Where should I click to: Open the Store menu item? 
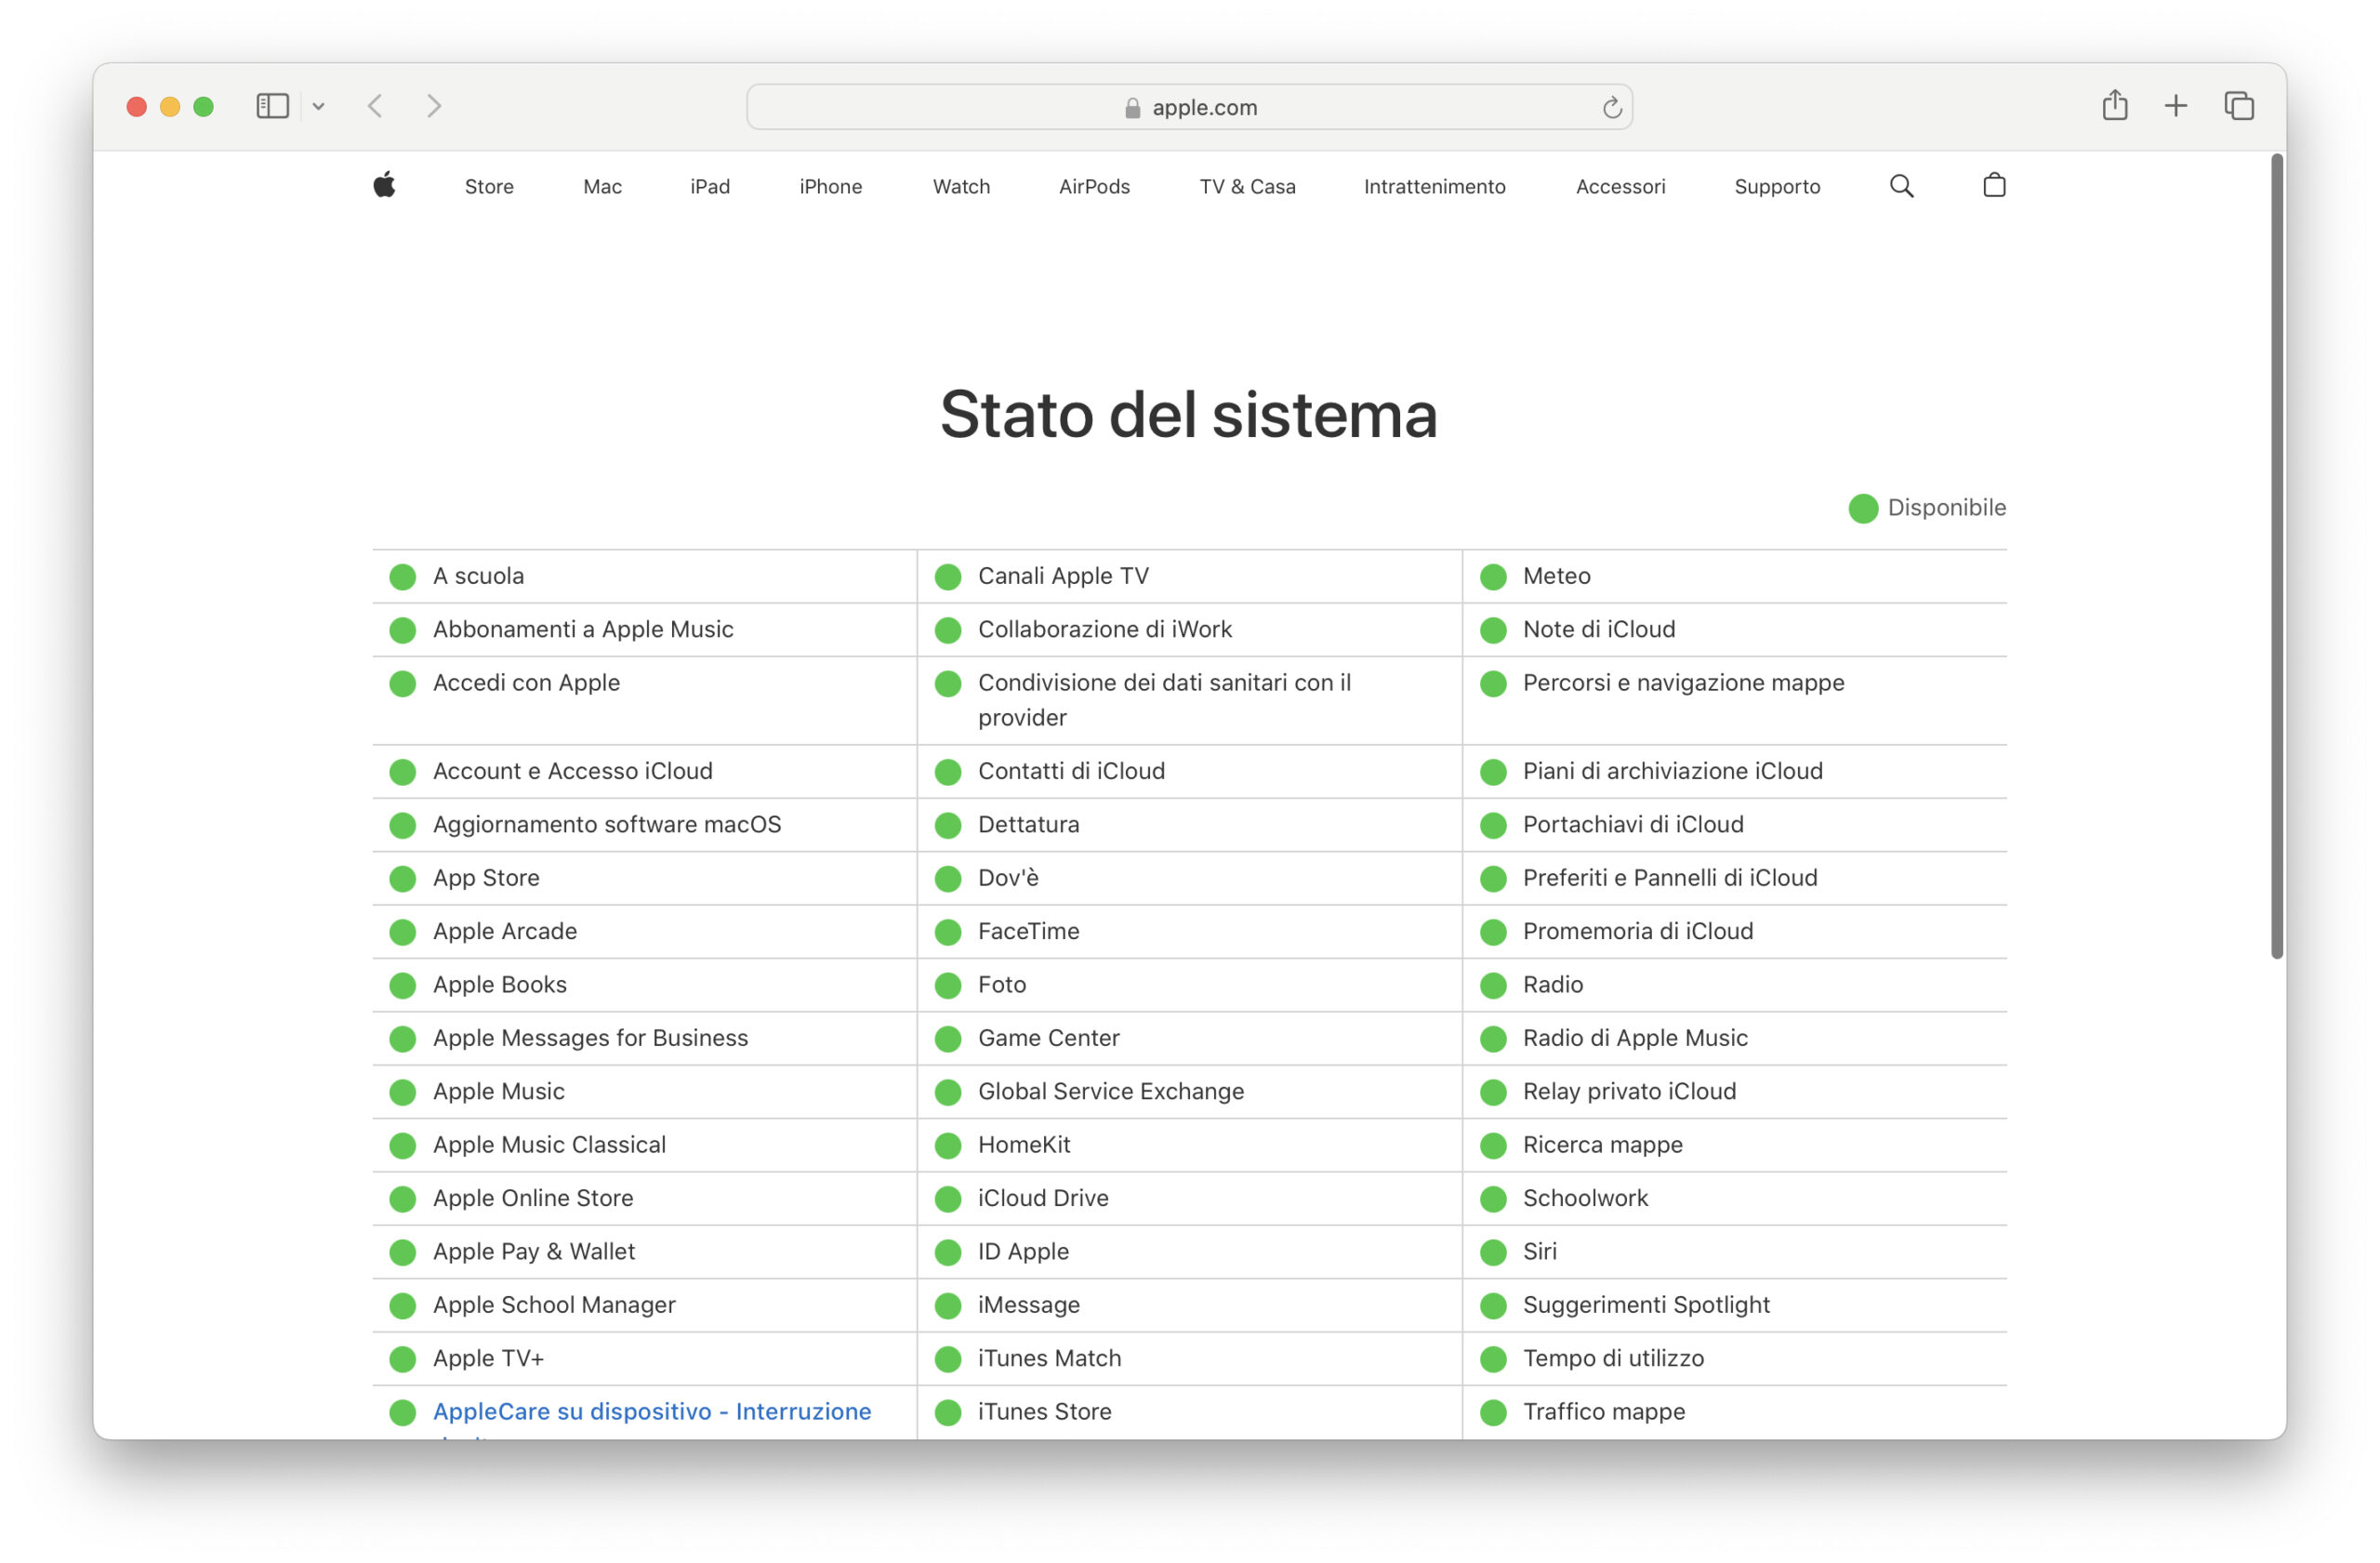(489, 187)
